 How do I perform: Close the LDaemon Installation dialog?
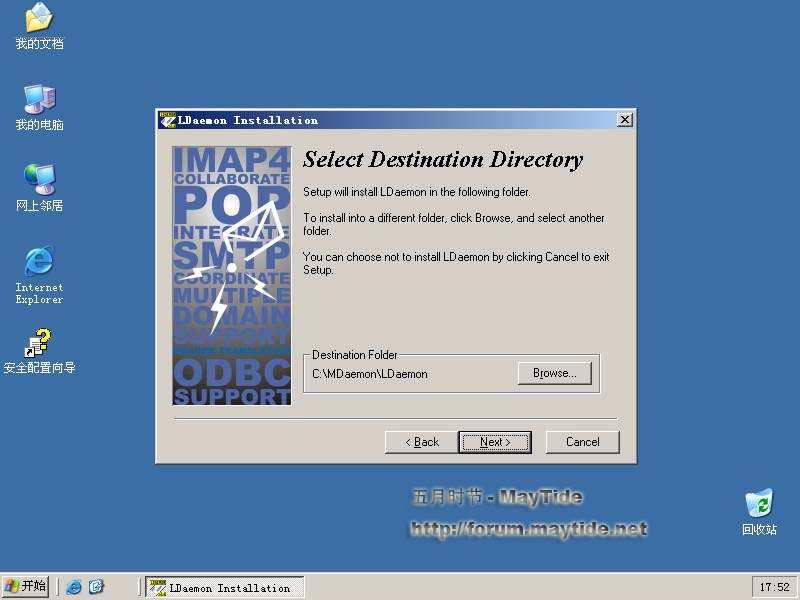625,120
